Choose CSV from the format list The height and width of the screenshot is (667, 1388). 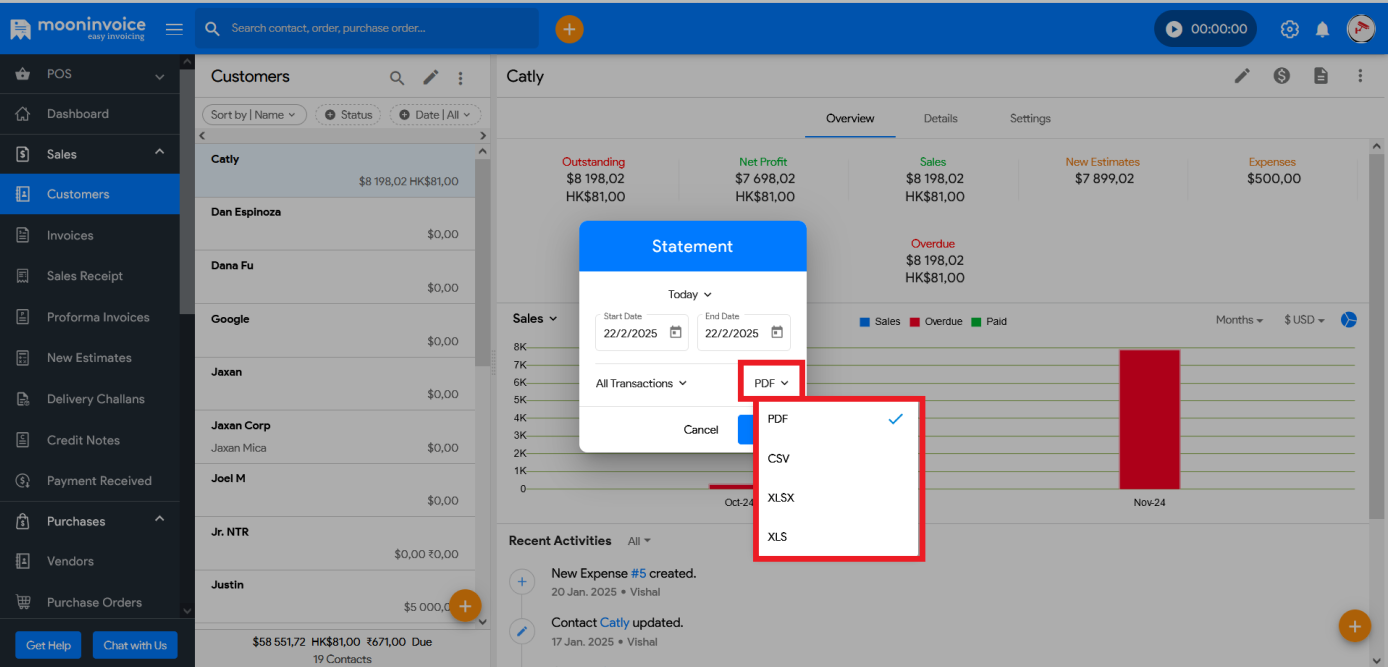(837, 459)
